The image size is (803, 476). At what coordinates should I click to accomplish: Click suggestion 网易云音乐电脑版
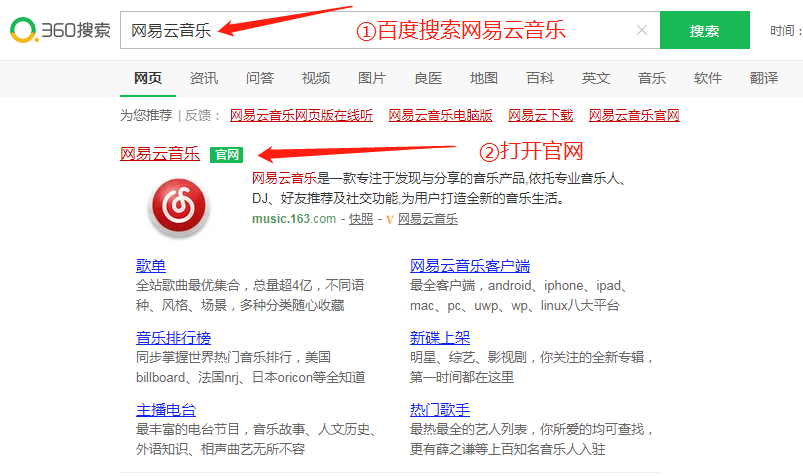point(440,116)
